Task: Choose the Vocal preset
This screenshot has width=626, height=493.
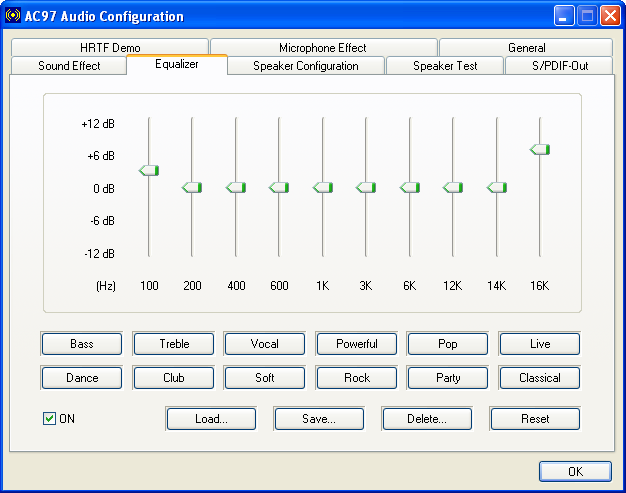Action: [265, 344]
